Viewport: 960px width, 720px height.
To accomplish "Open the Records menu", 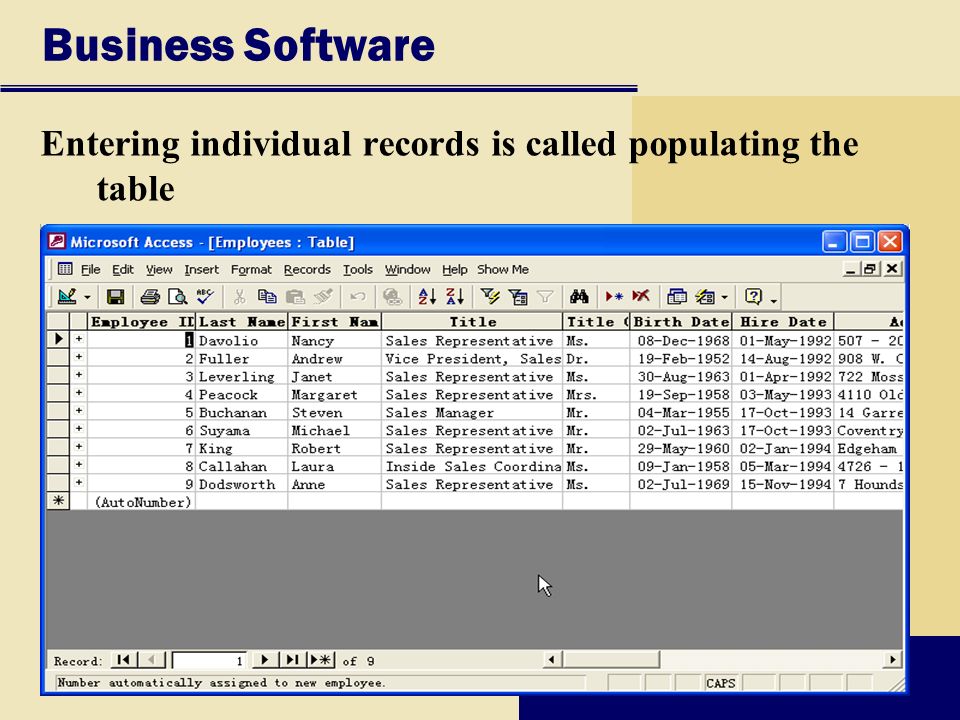I will pyautogui.click(x=307, y=269).
